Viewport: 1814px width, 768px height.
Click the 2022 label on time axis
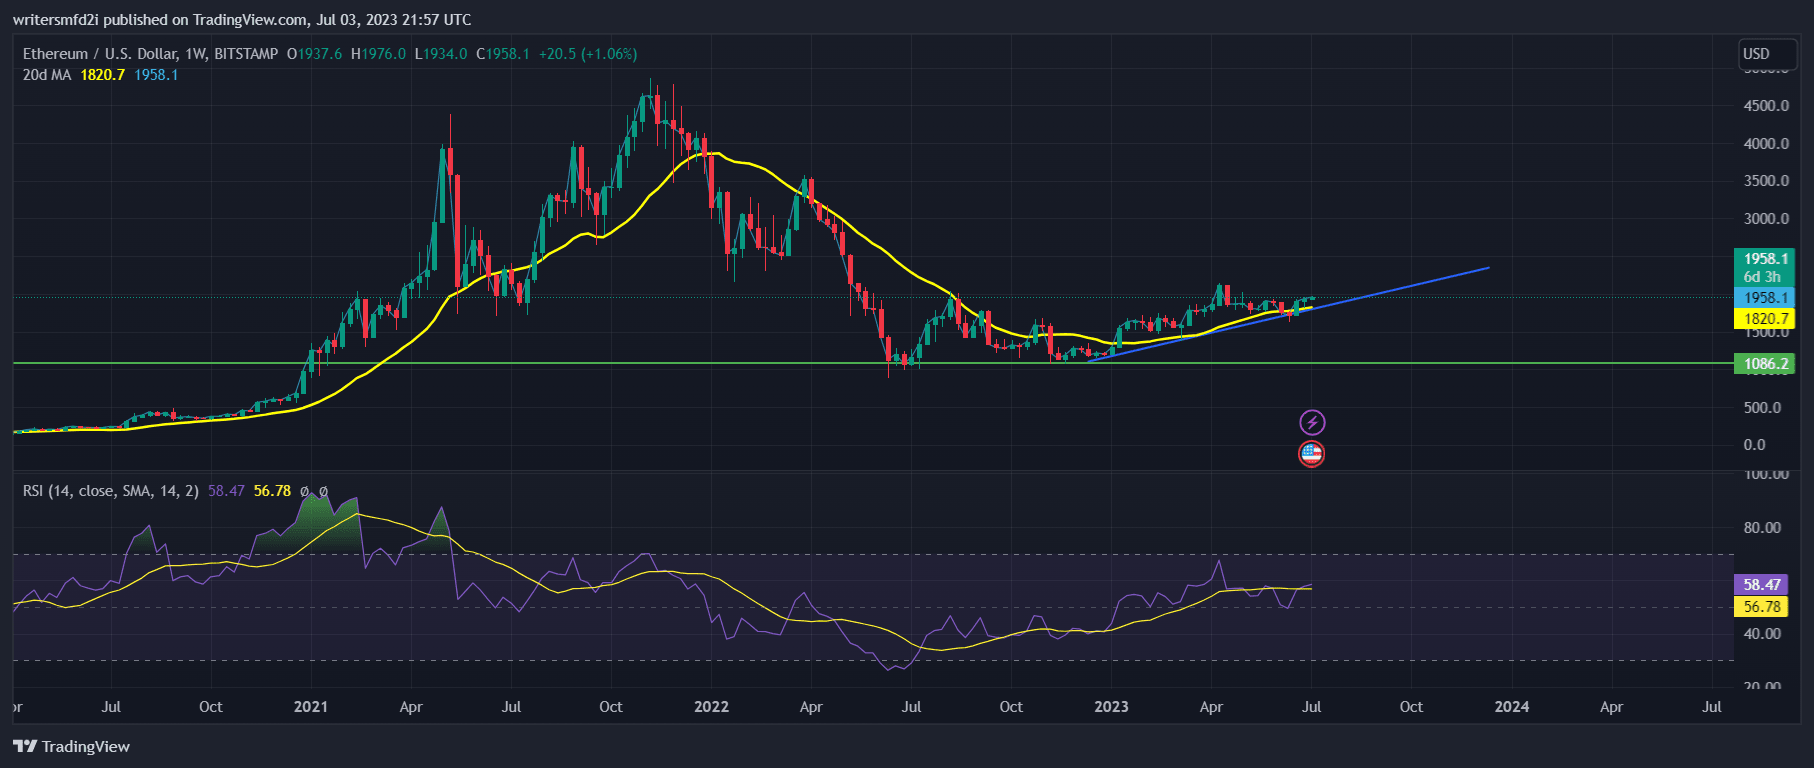point(711,707)
